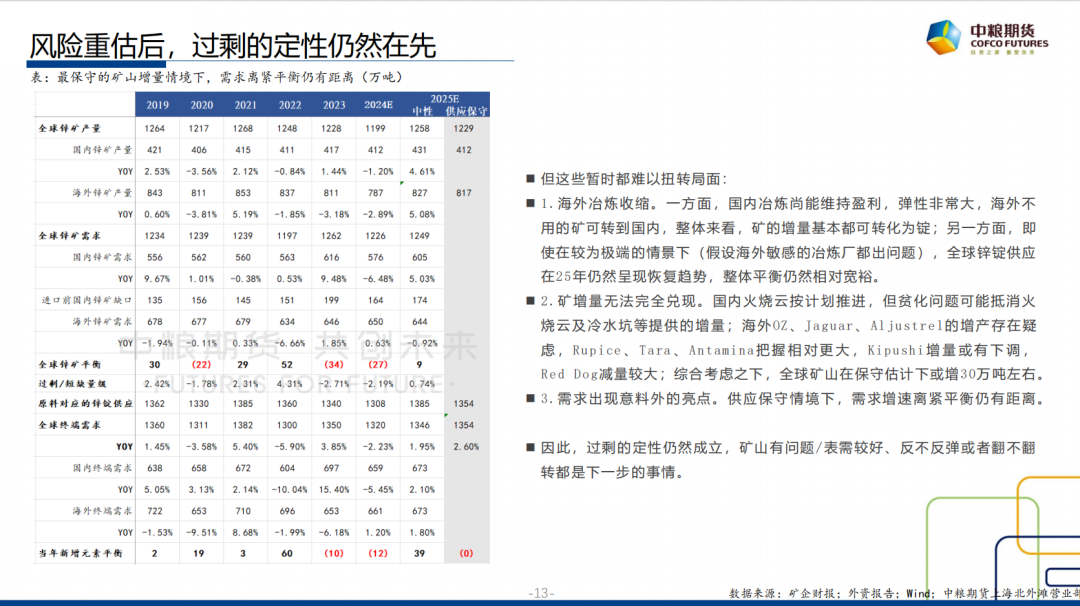Viewport: 1080px width, 606px height.
Task: Select the row label 进口前国内锌矿缺口
Action: coord(87,300)
